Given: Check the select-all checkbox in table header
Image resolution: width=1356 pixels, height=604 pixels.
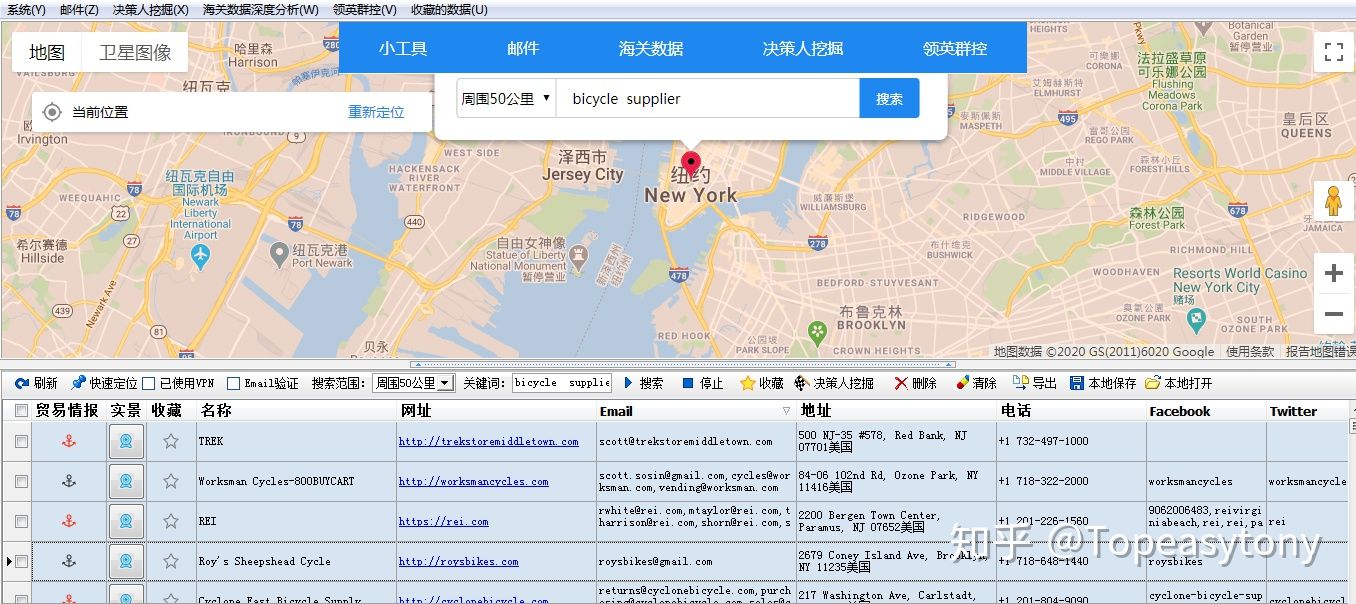Looking at the screenshot, I should [20, 410].
